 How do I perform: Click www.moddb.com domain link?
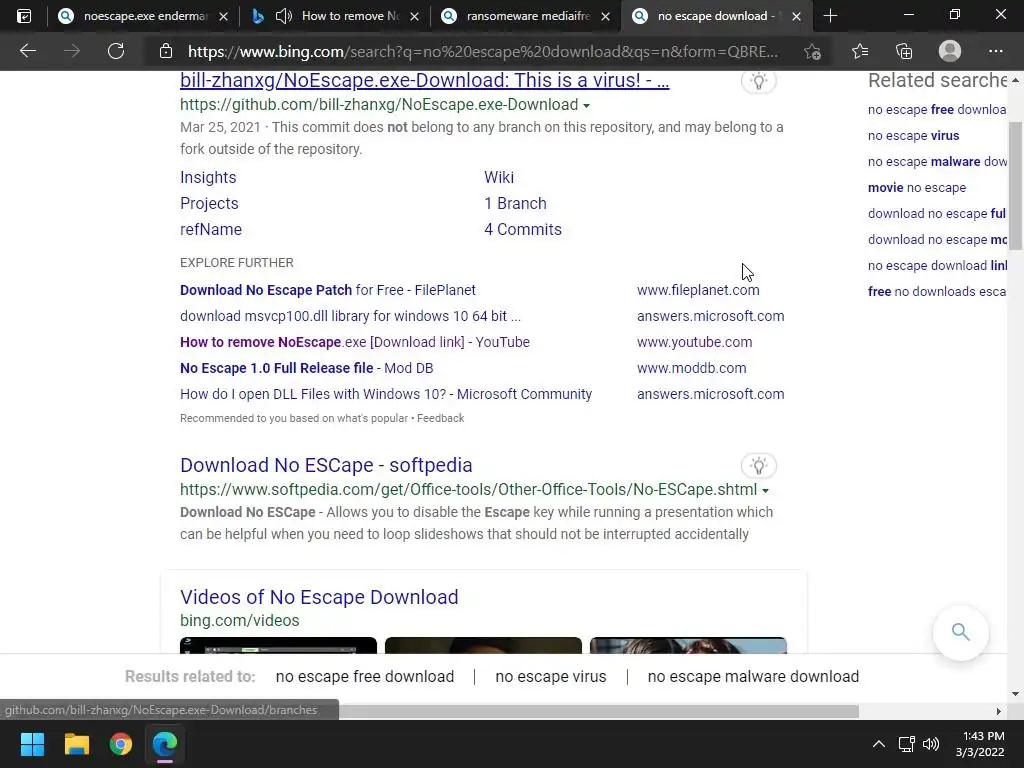692,368
